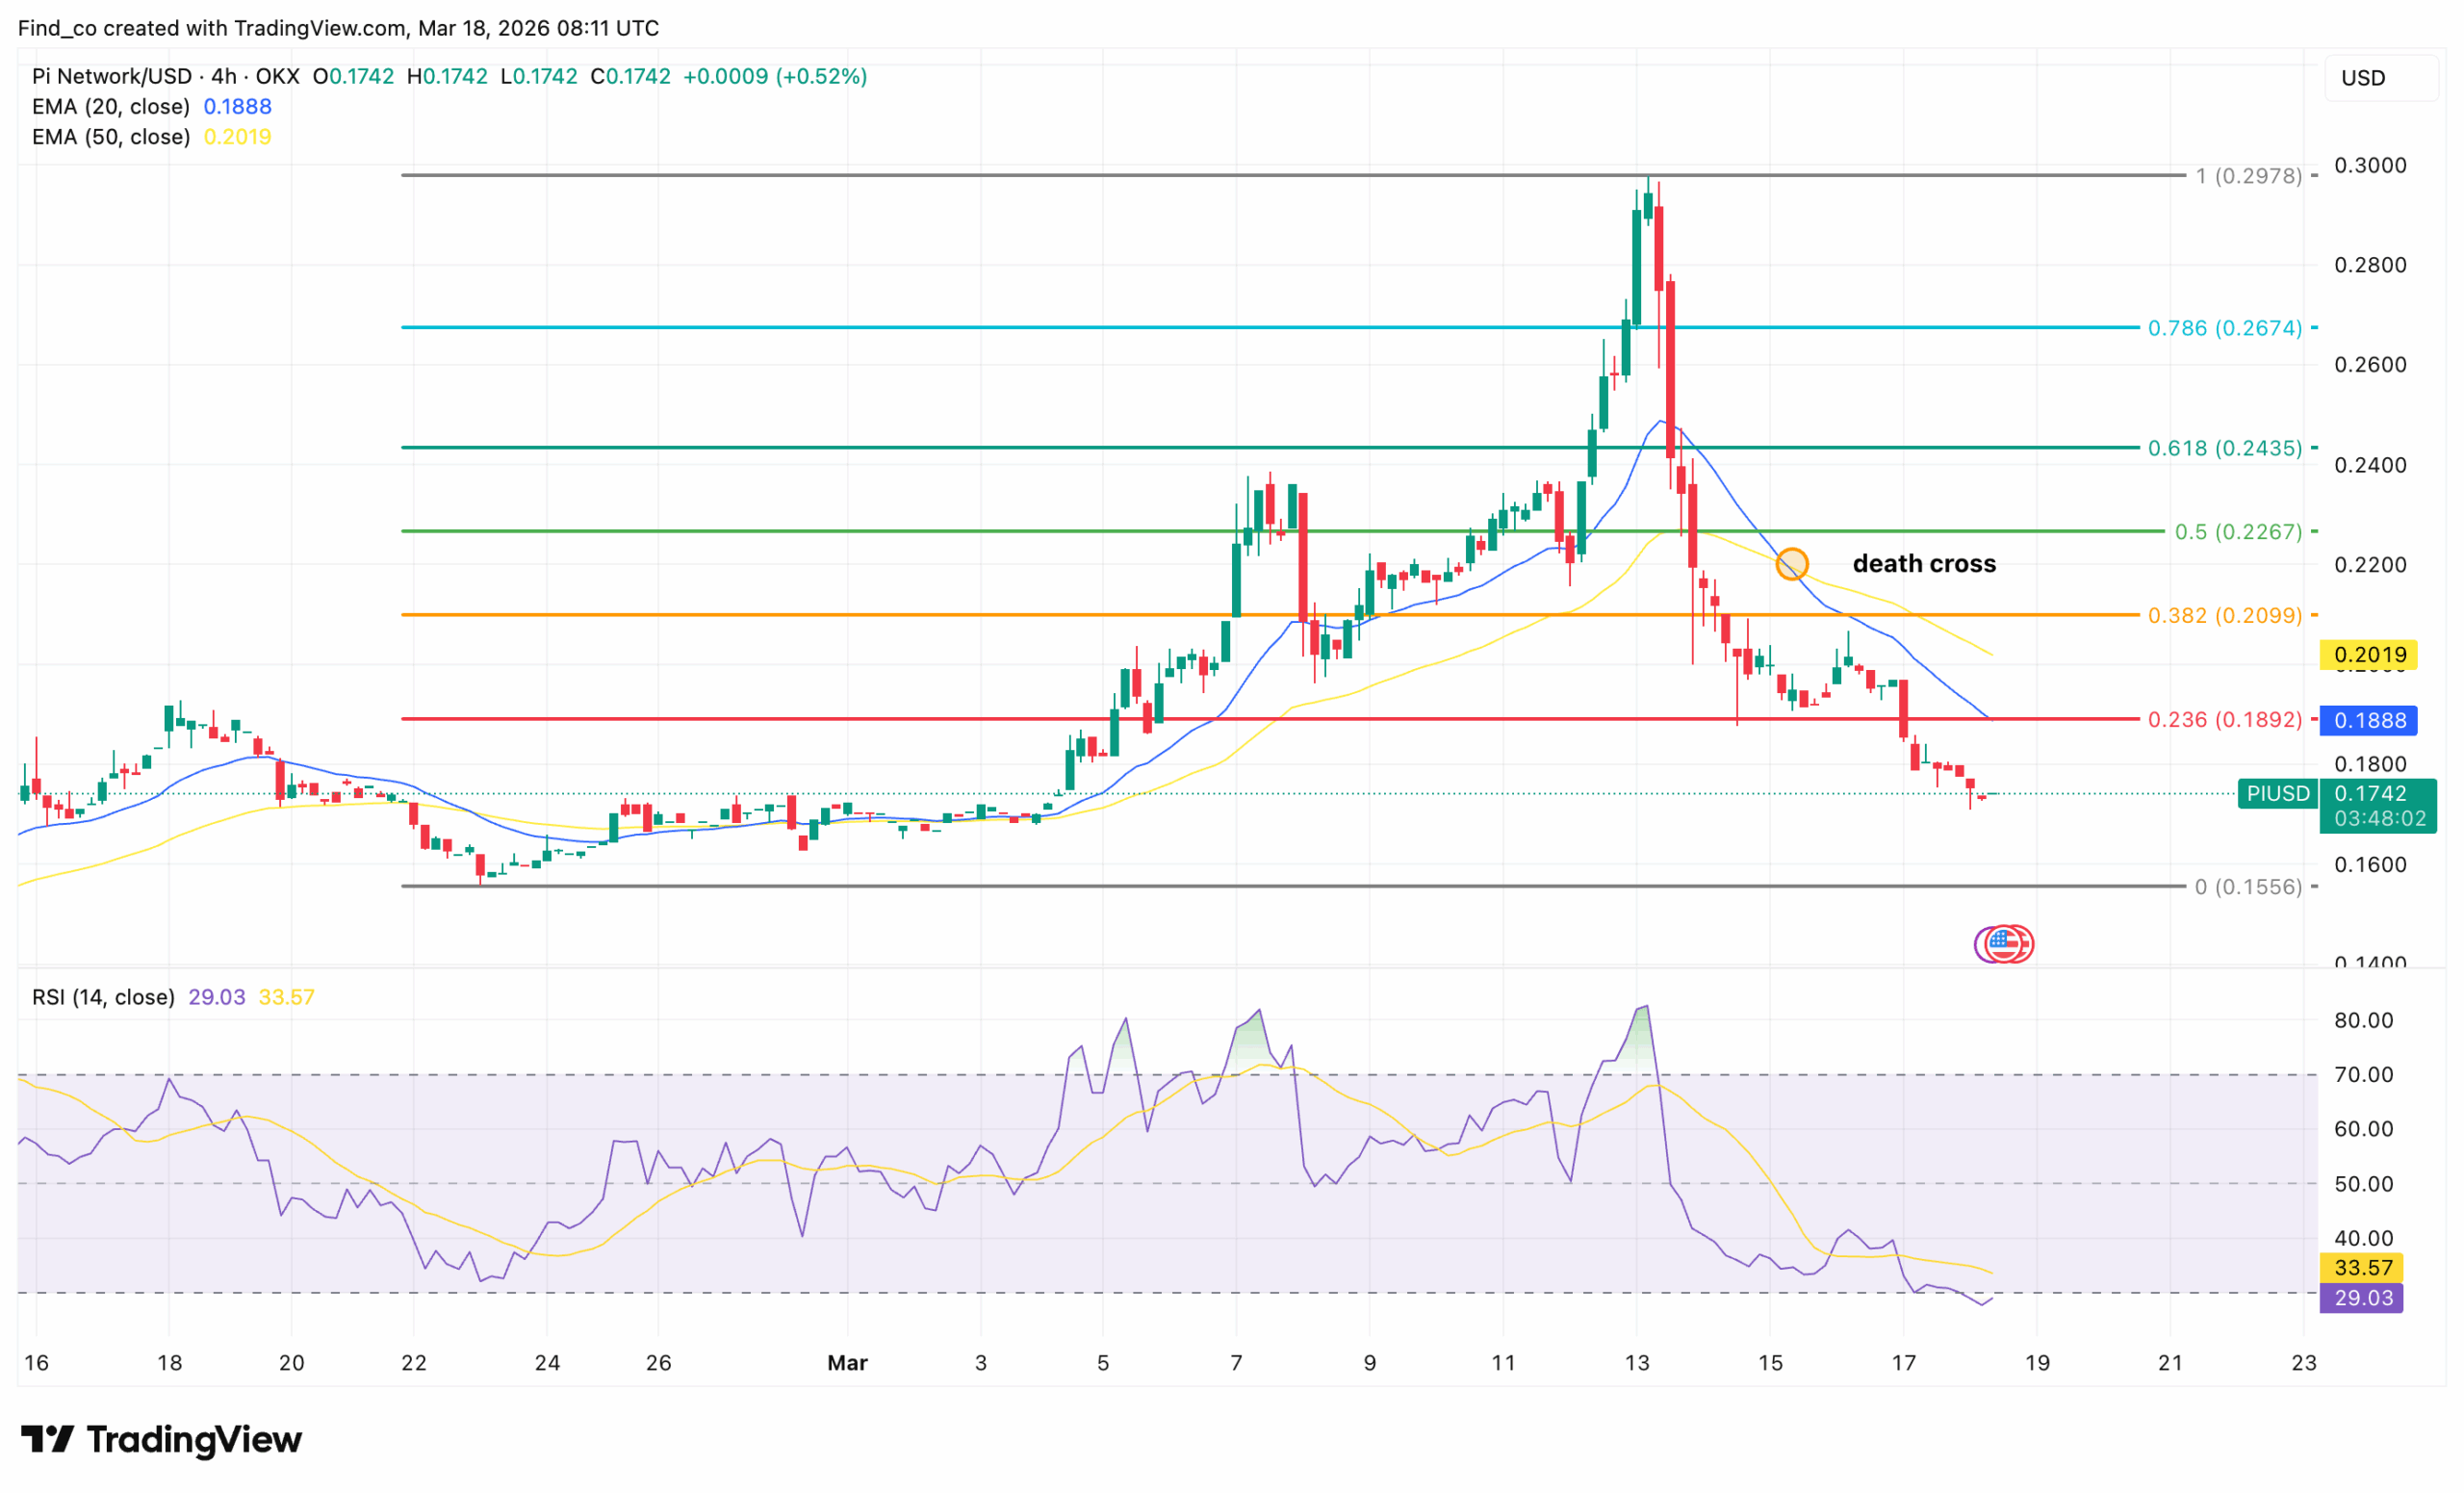Viewport: 2464px width, 1493px height.
Task: Click the Fib 0 (0.1556) level label
Action: pos(2248,886)
